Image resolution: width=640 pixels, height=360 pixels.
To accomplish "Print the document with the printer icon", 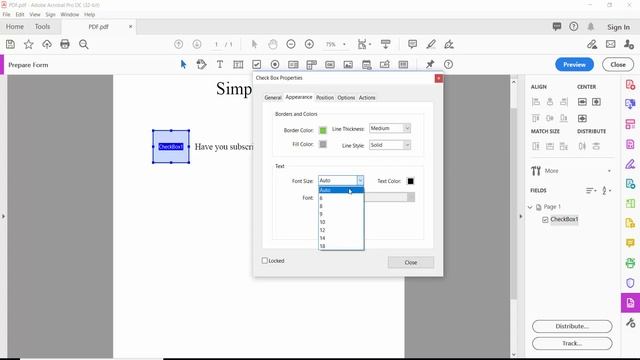I will point(65,44).
